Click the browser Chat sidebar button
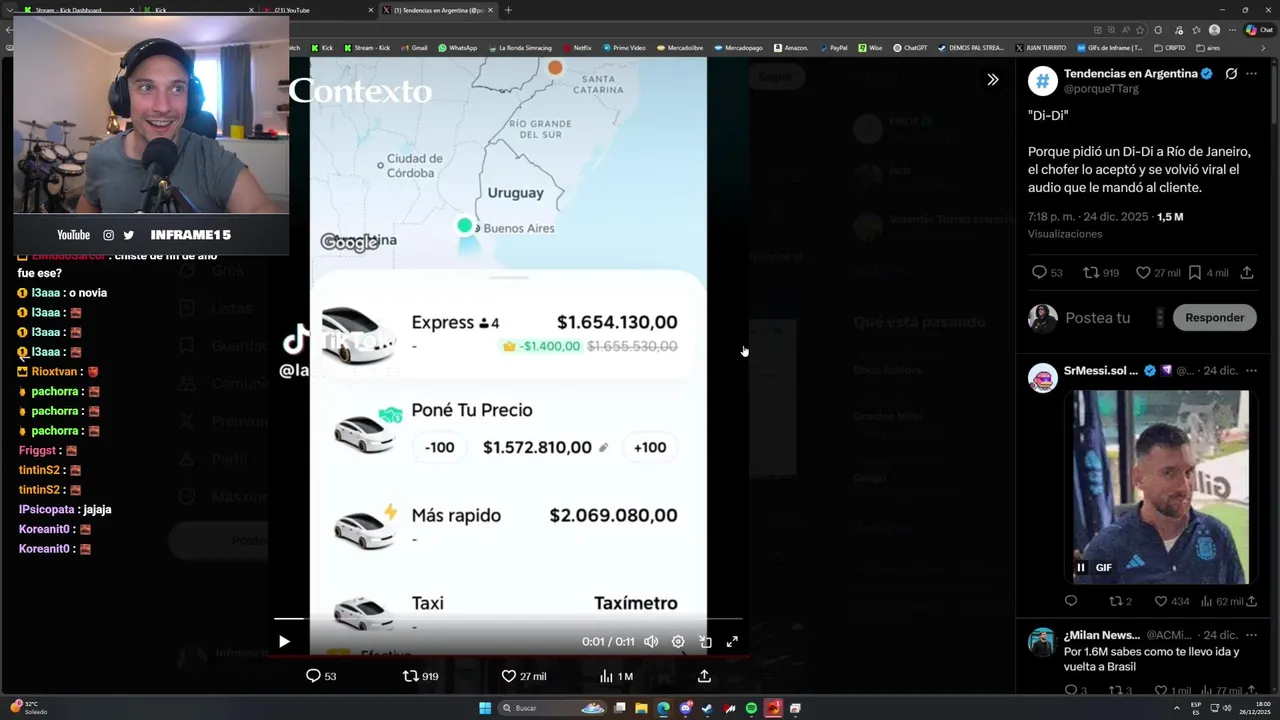The image size is (1280, 720). [x=1258, y=30]
